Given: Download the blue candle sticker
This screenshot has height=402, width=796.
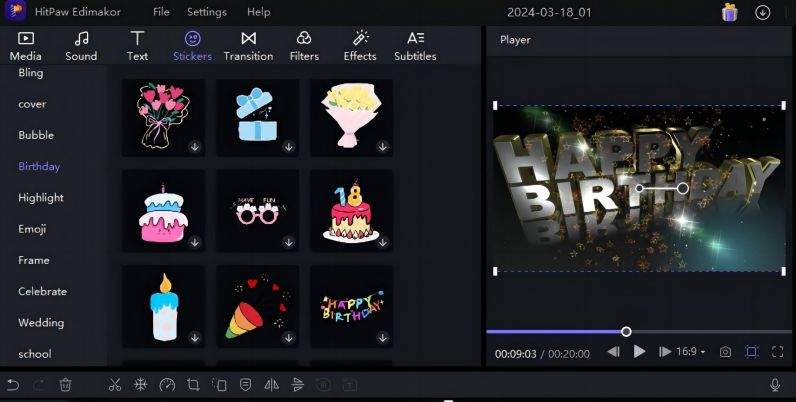Looking at the screenshot, I should tap(194, 337).
